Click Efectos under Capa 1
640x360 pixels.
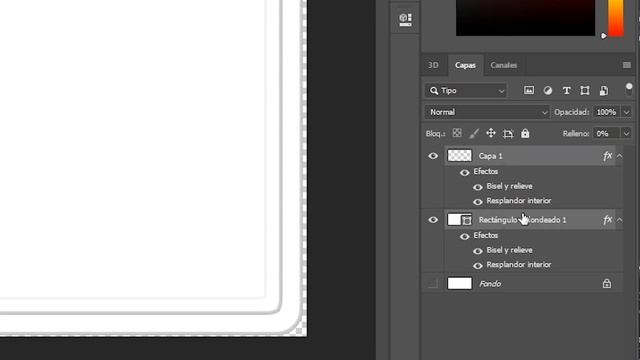486,171
